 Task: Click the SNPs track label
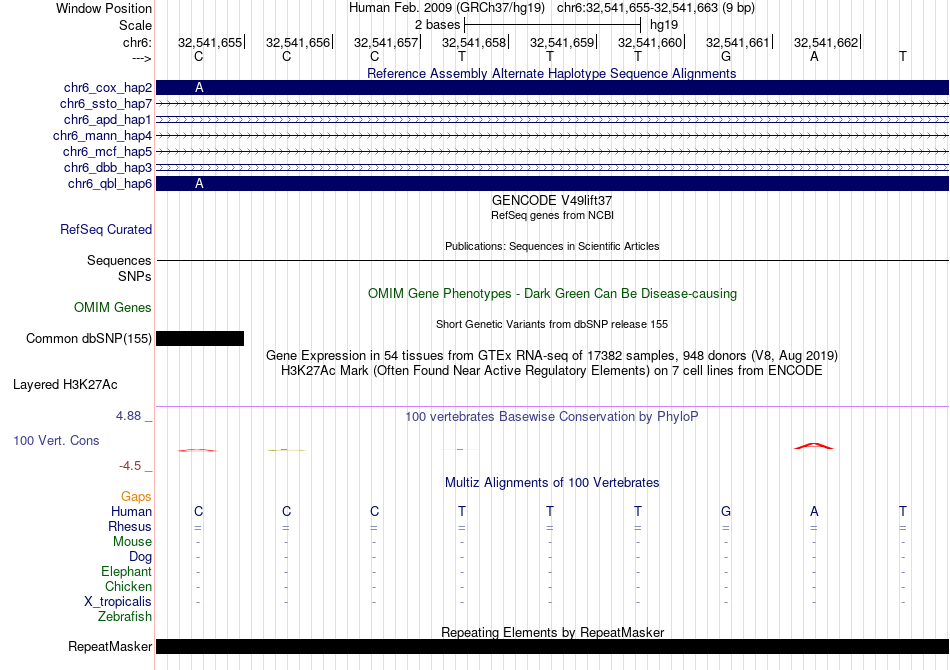pyautogui.click(x=135, y=276)
